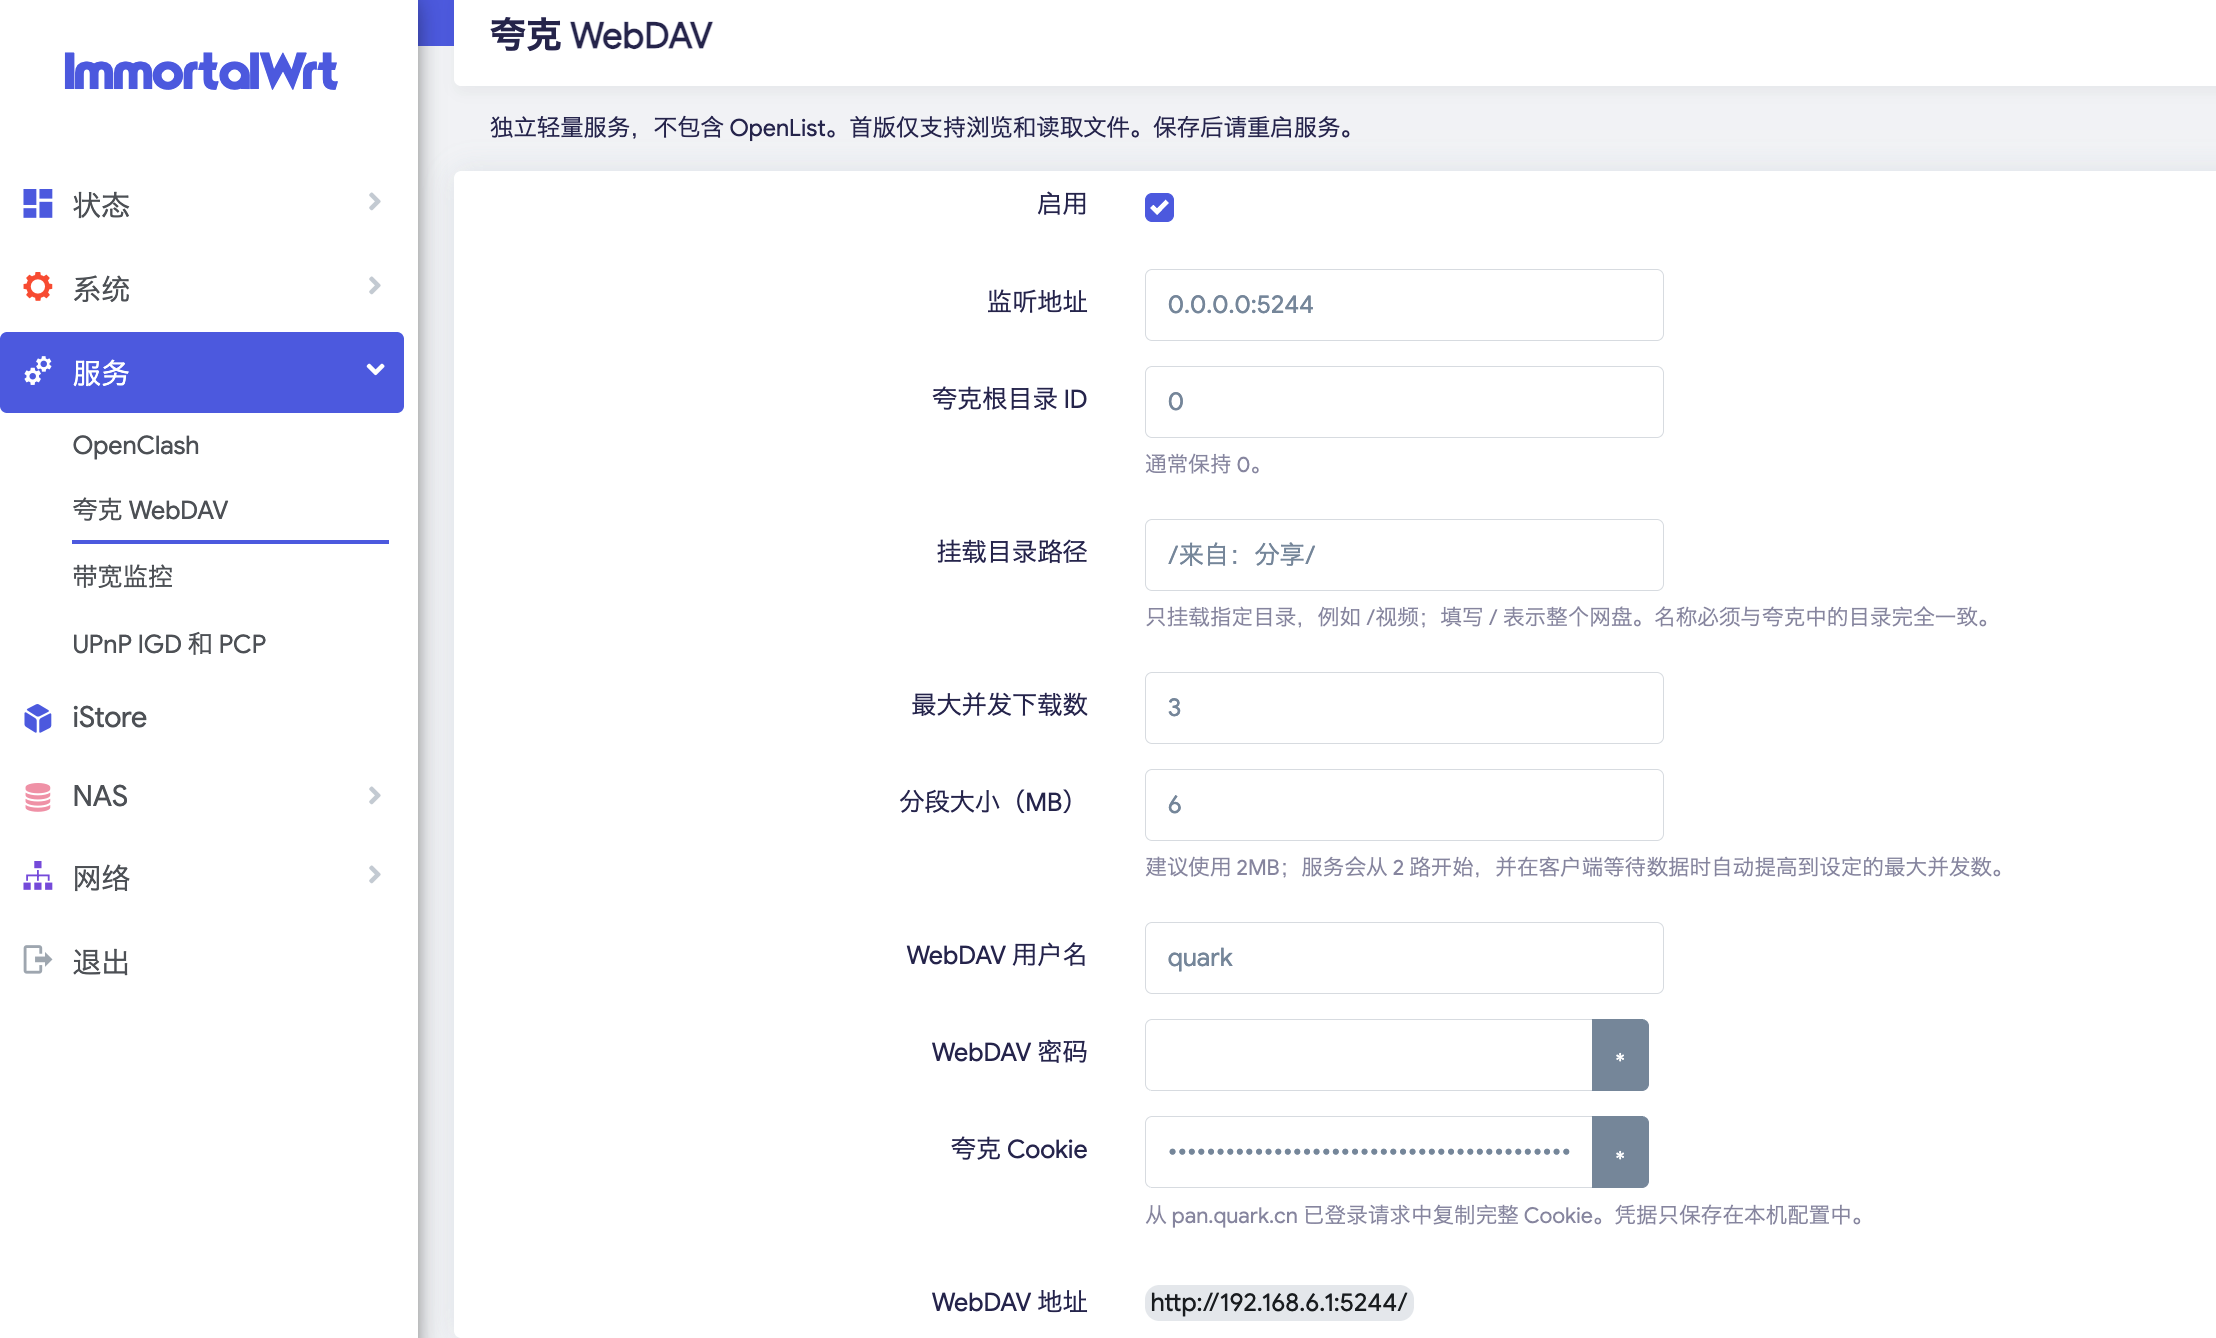The width and height of the screenshot is (2216, 1338).
Task: Click the iStore cube icon
Action: pos(38,717)
